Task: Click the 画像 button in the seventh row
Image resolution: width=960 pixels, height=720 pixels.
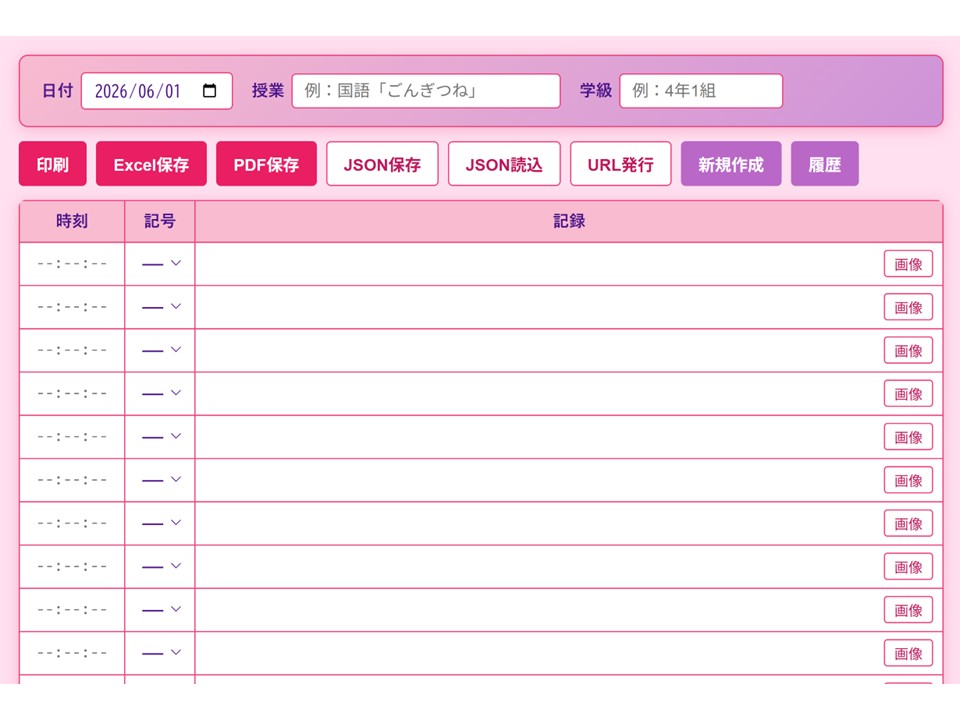Action: pos(908,523)
